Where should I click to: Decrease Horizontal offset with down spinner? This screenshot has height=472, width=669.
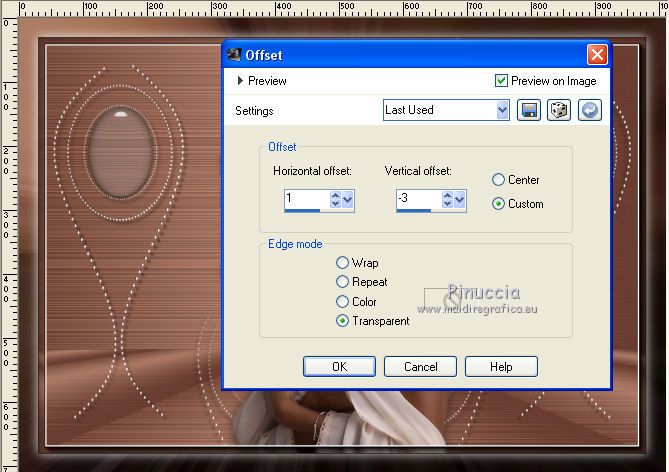[335, 204]
